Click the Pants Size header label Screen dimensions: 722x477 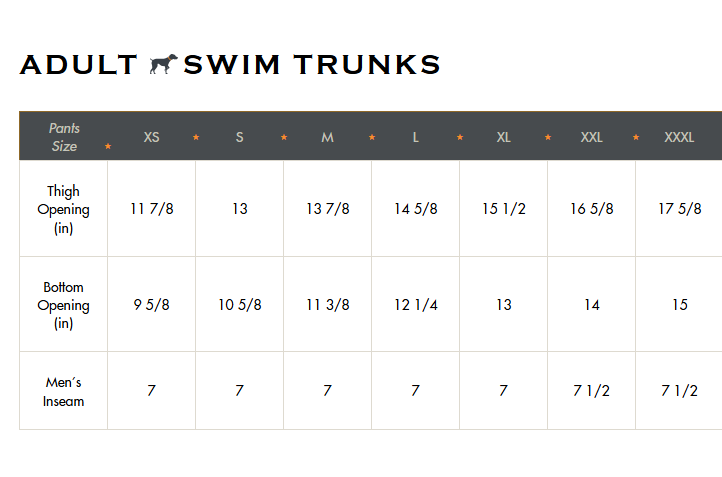[x=64, y=137]
